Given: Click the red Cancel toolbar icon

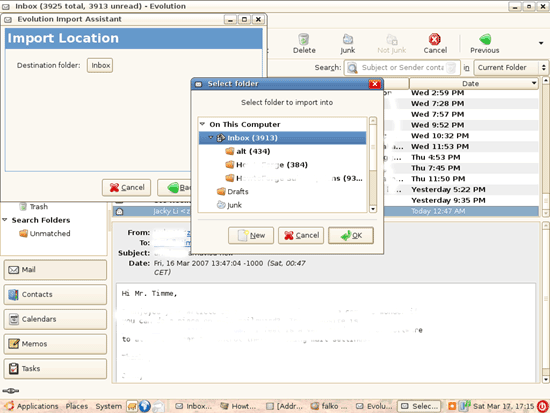Looking at the screenshot, I should pos(435,44).
